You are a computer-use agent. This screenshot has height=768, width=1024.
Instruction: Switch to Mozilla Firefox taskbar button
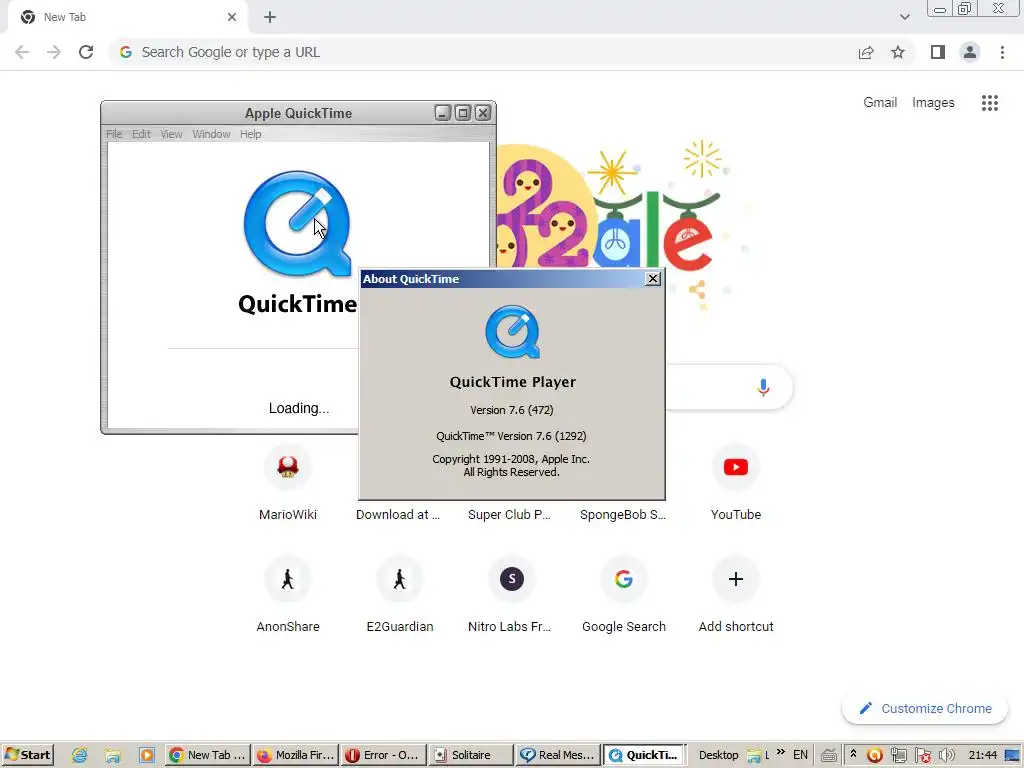295,755
